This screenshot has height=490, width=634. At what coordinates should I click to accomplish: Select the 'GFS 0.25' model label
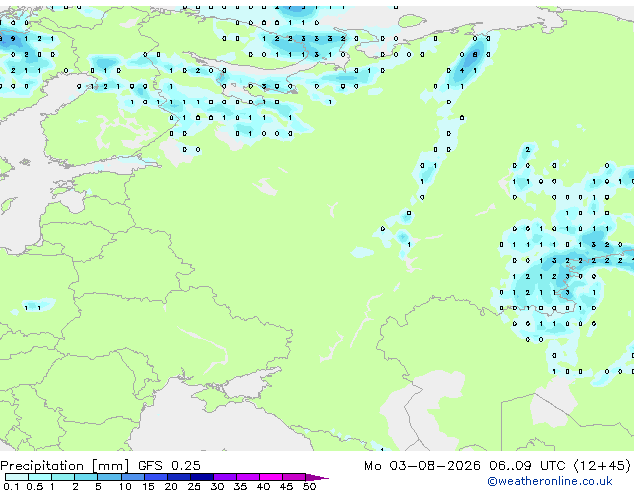pyautogui.click(x=169, y=466)
